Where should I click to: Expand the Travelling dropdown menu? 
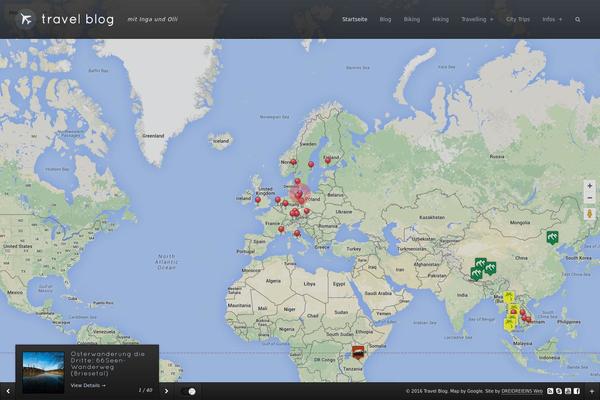coord(477,20)
